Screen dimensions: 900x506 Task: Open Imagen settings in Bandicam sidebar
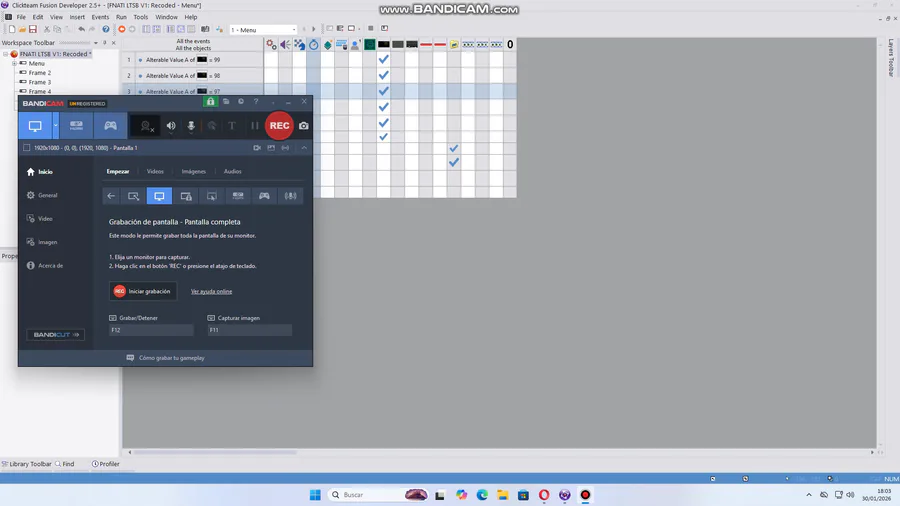click(x=42, y=242)
